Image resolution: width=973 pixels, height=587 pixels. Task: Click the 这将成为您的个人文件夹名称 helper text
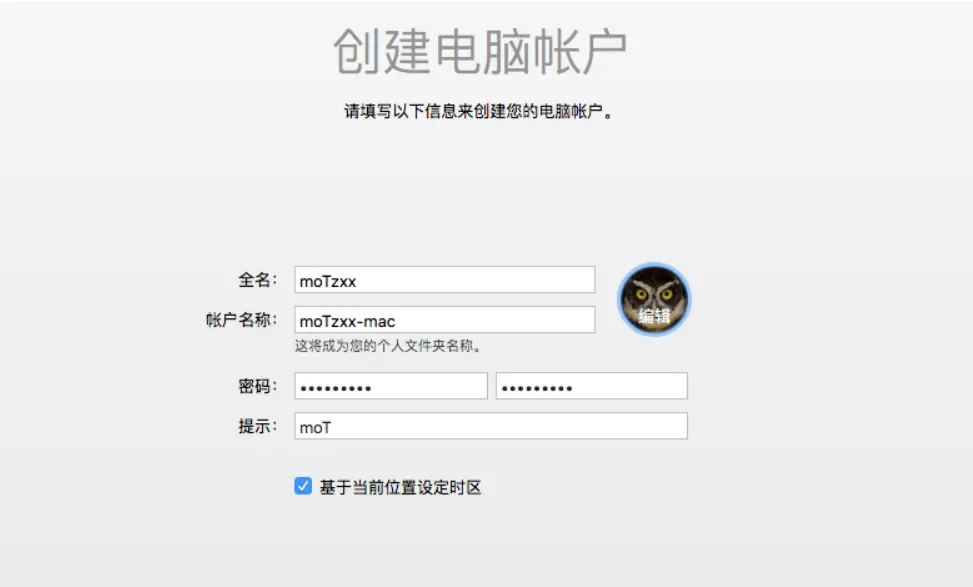(388, 346)
